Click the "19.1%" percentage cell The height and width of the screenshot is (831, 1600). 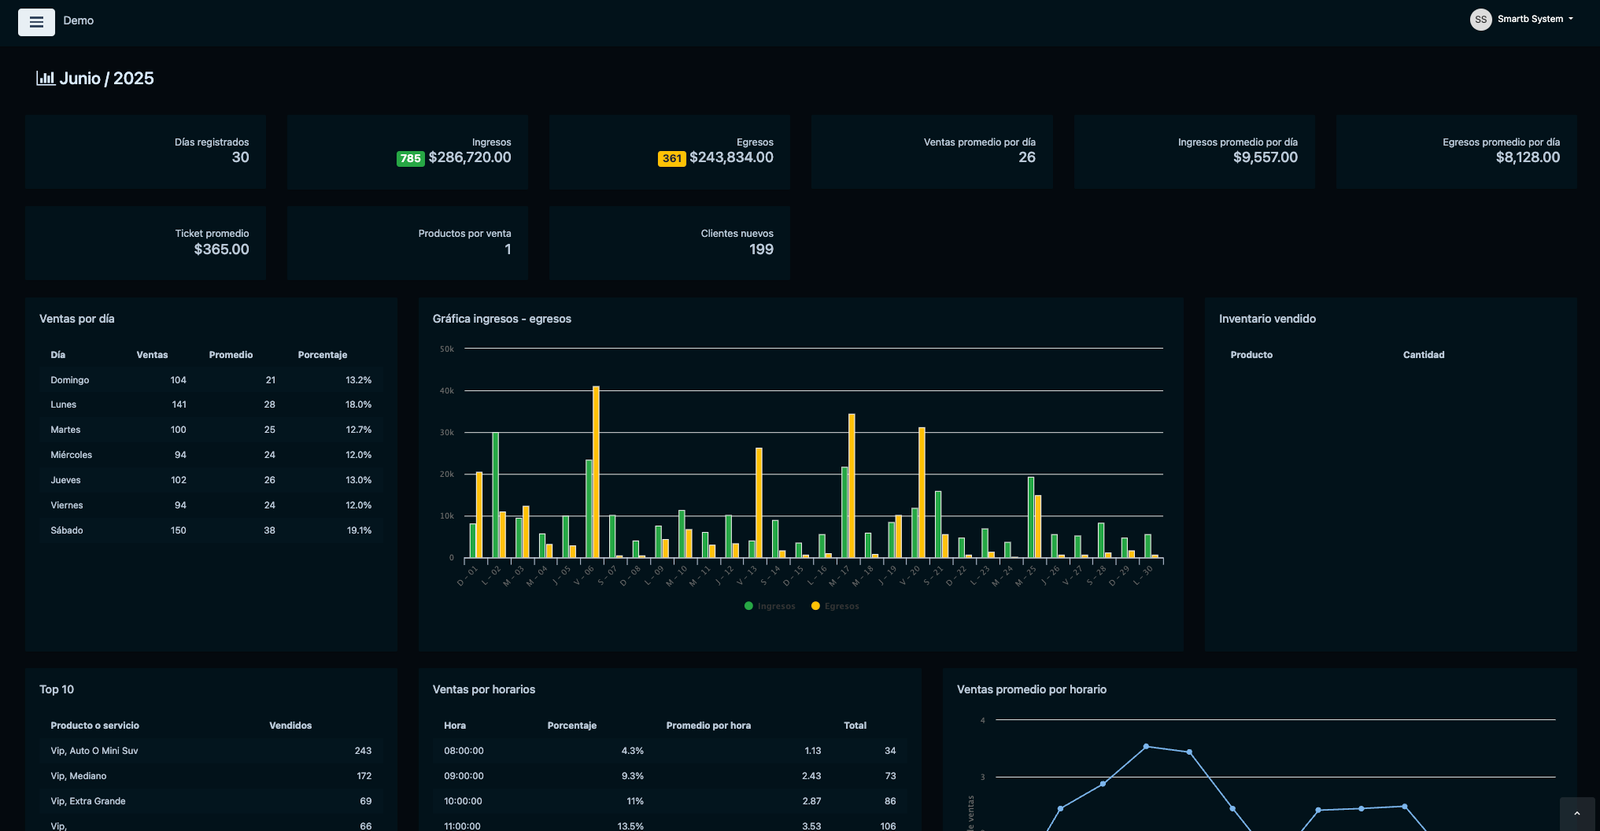[359, 531]
